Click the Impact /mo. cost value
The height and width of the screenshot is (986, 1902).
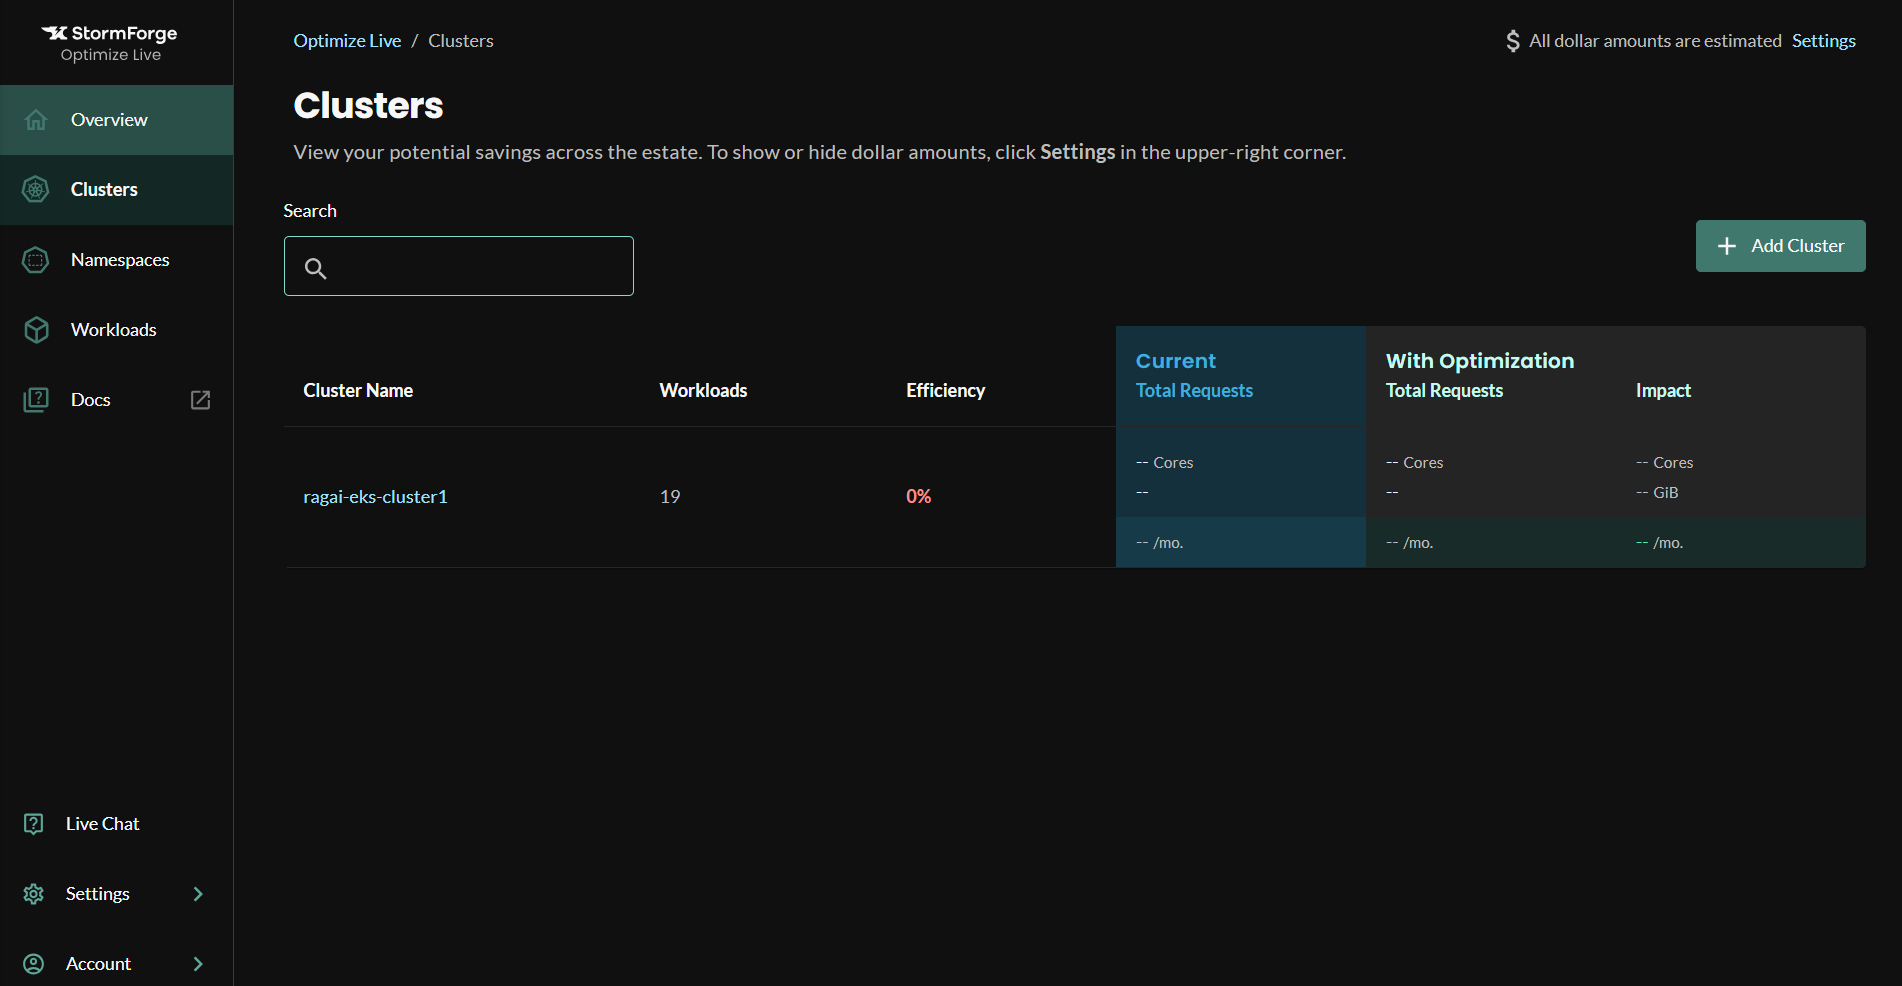(x=1659, y=543)
